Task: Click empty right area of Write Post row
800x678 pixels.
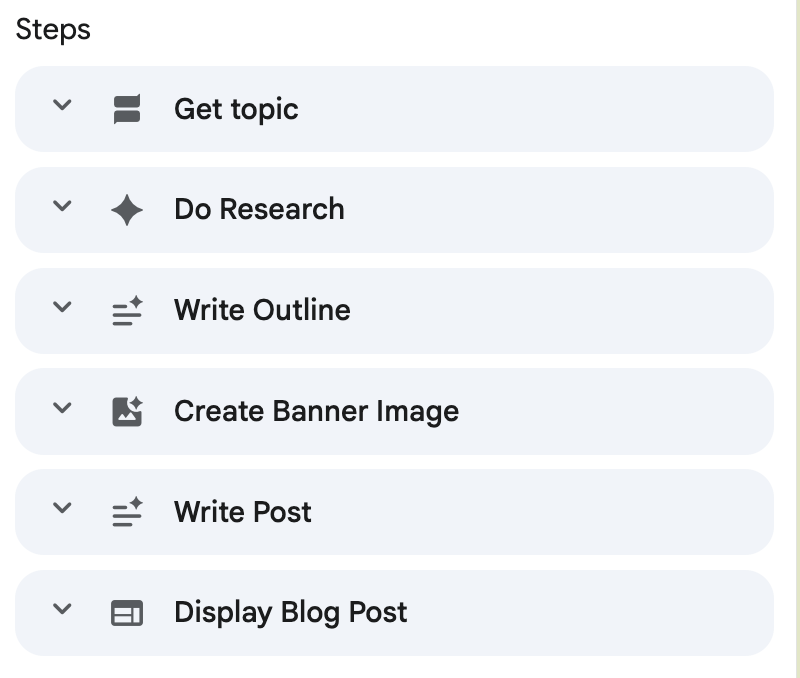Action: (600, 513)
